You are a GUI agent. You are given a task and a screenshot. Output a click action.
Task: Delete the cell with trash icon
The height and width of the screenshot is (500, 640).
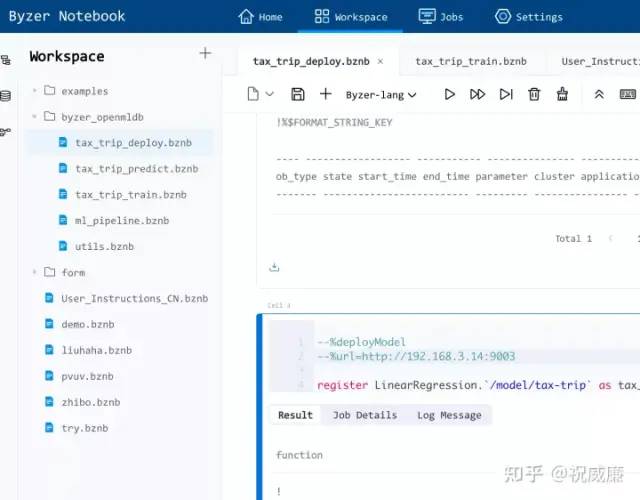(x=534, y=94)
